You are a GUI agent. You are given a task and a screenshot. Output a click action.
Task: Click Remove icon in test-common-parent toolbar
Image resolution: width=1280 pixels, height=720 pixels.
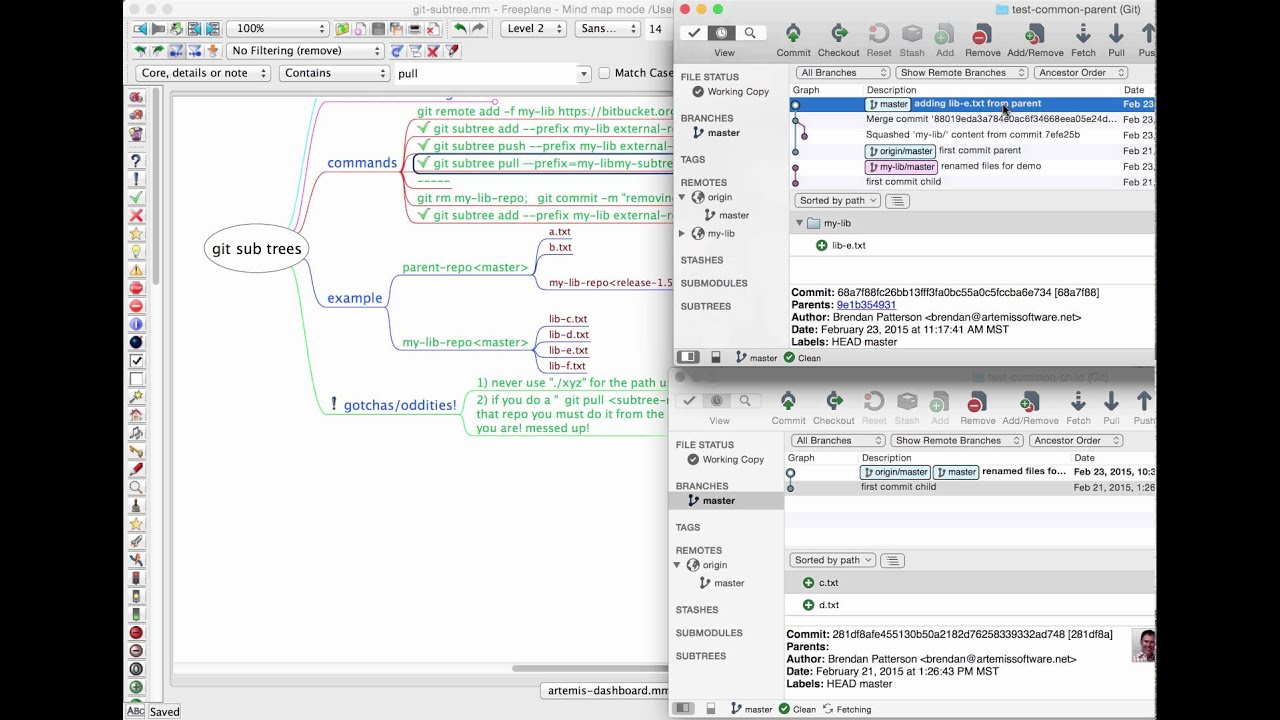[982, 35]
